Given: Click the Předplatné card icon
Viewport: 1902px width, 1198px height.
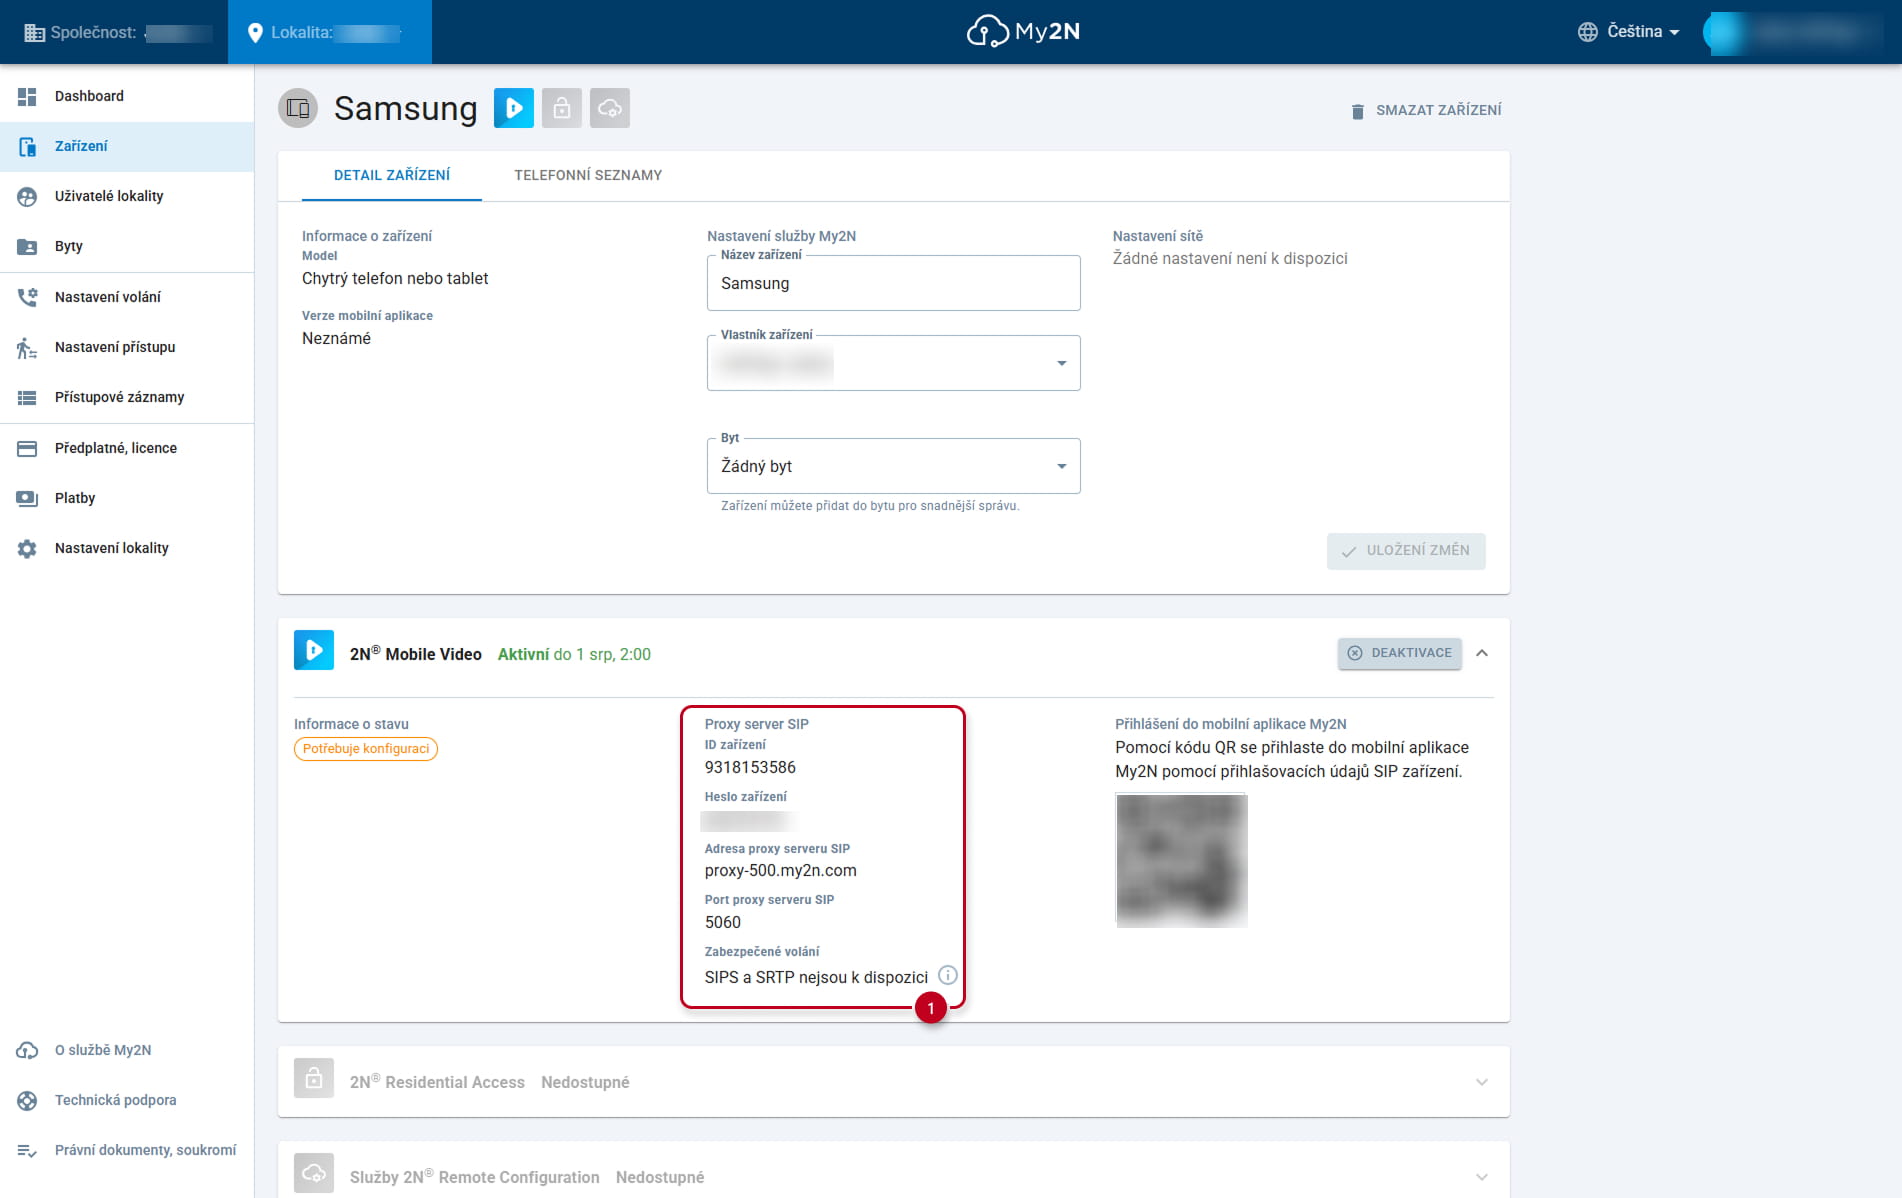Looking at the screenshot, I should tap(27, 448).
